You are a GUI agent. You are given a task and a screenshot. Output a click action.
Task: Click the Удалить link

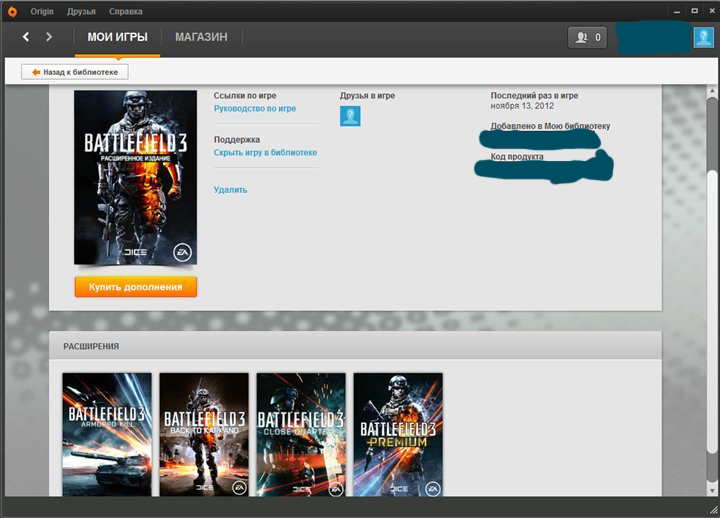tap(230, 189)
